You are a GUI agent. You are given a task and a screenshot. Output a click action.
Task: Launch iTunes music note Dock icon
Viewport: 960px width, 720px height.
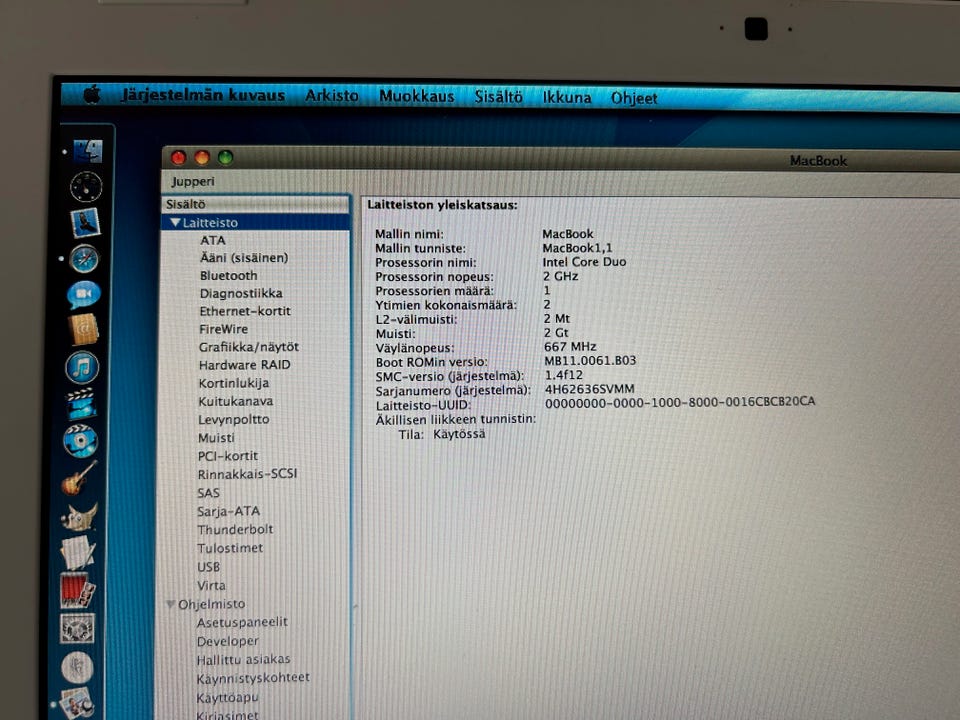(x=82, y=367)
